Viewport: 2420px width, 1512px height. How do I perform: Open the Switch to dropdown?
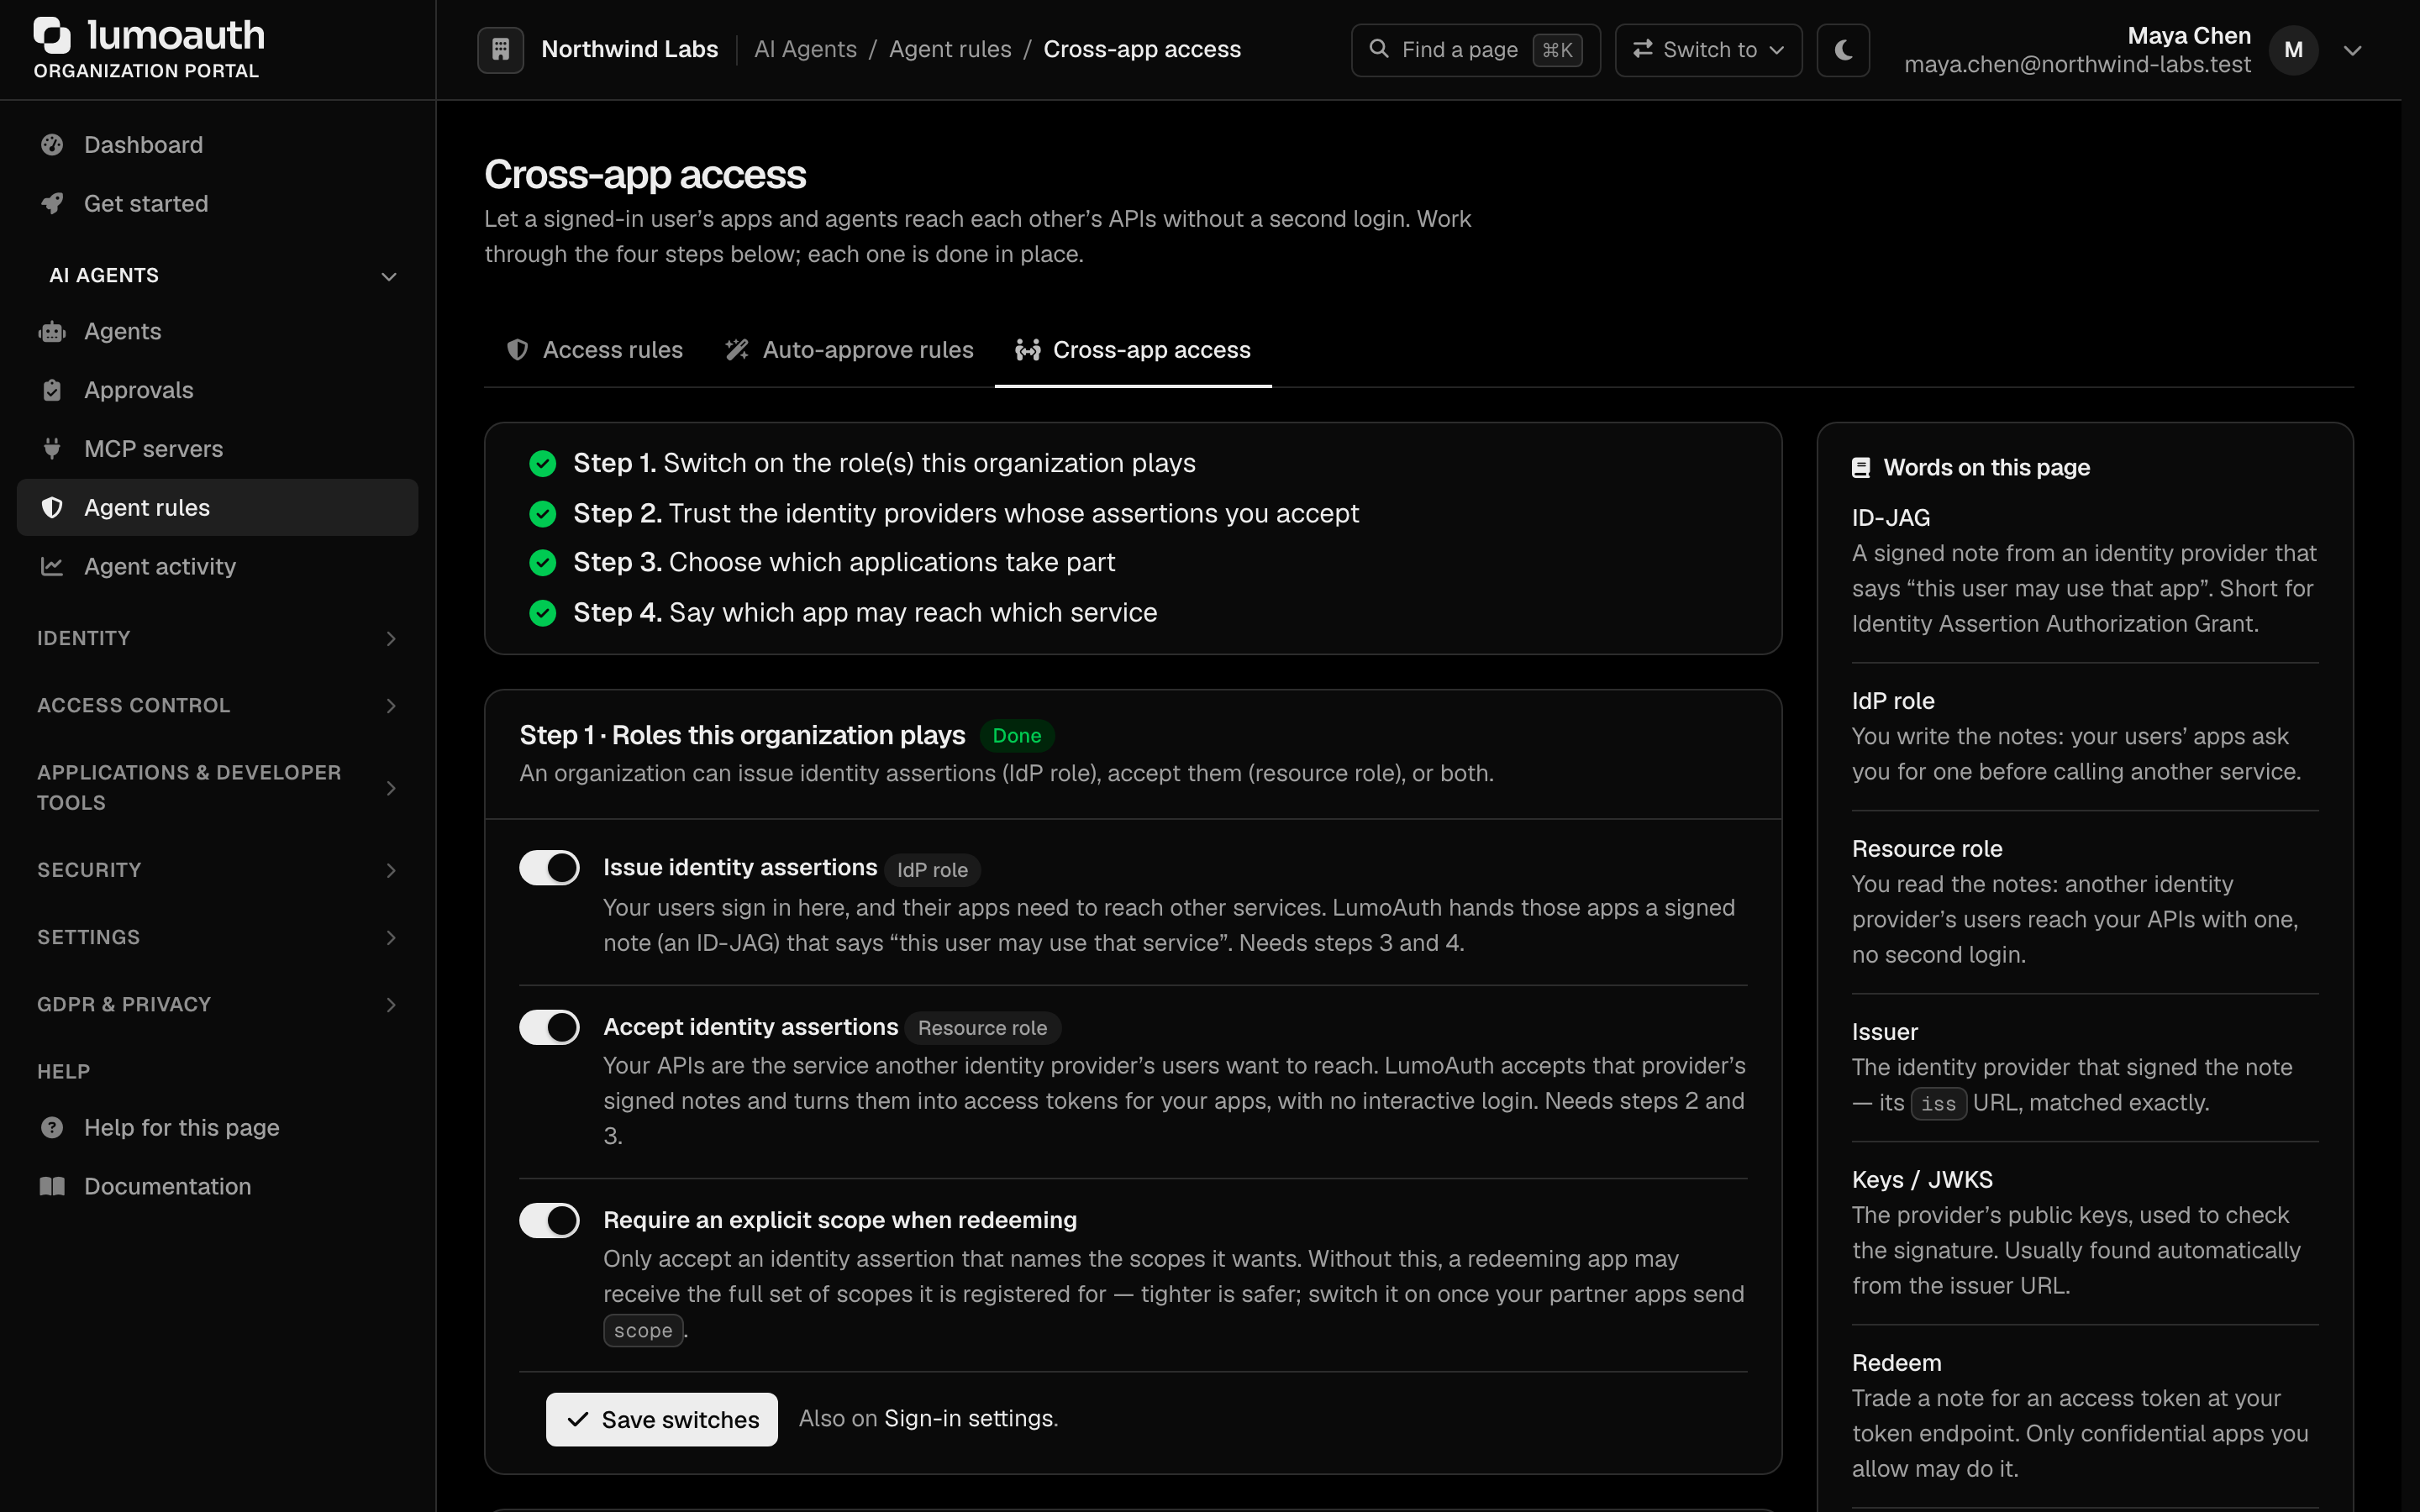coord(1708,50)
